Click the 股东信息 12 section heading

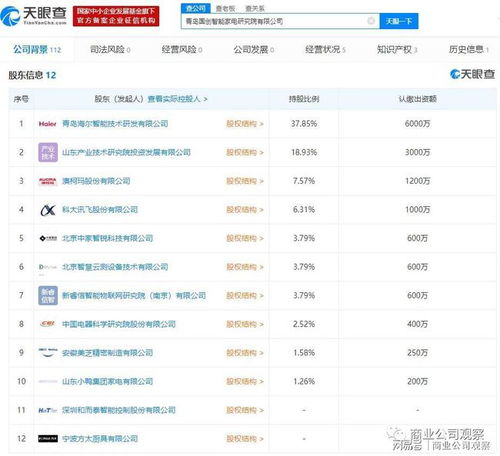pos(32,75)
